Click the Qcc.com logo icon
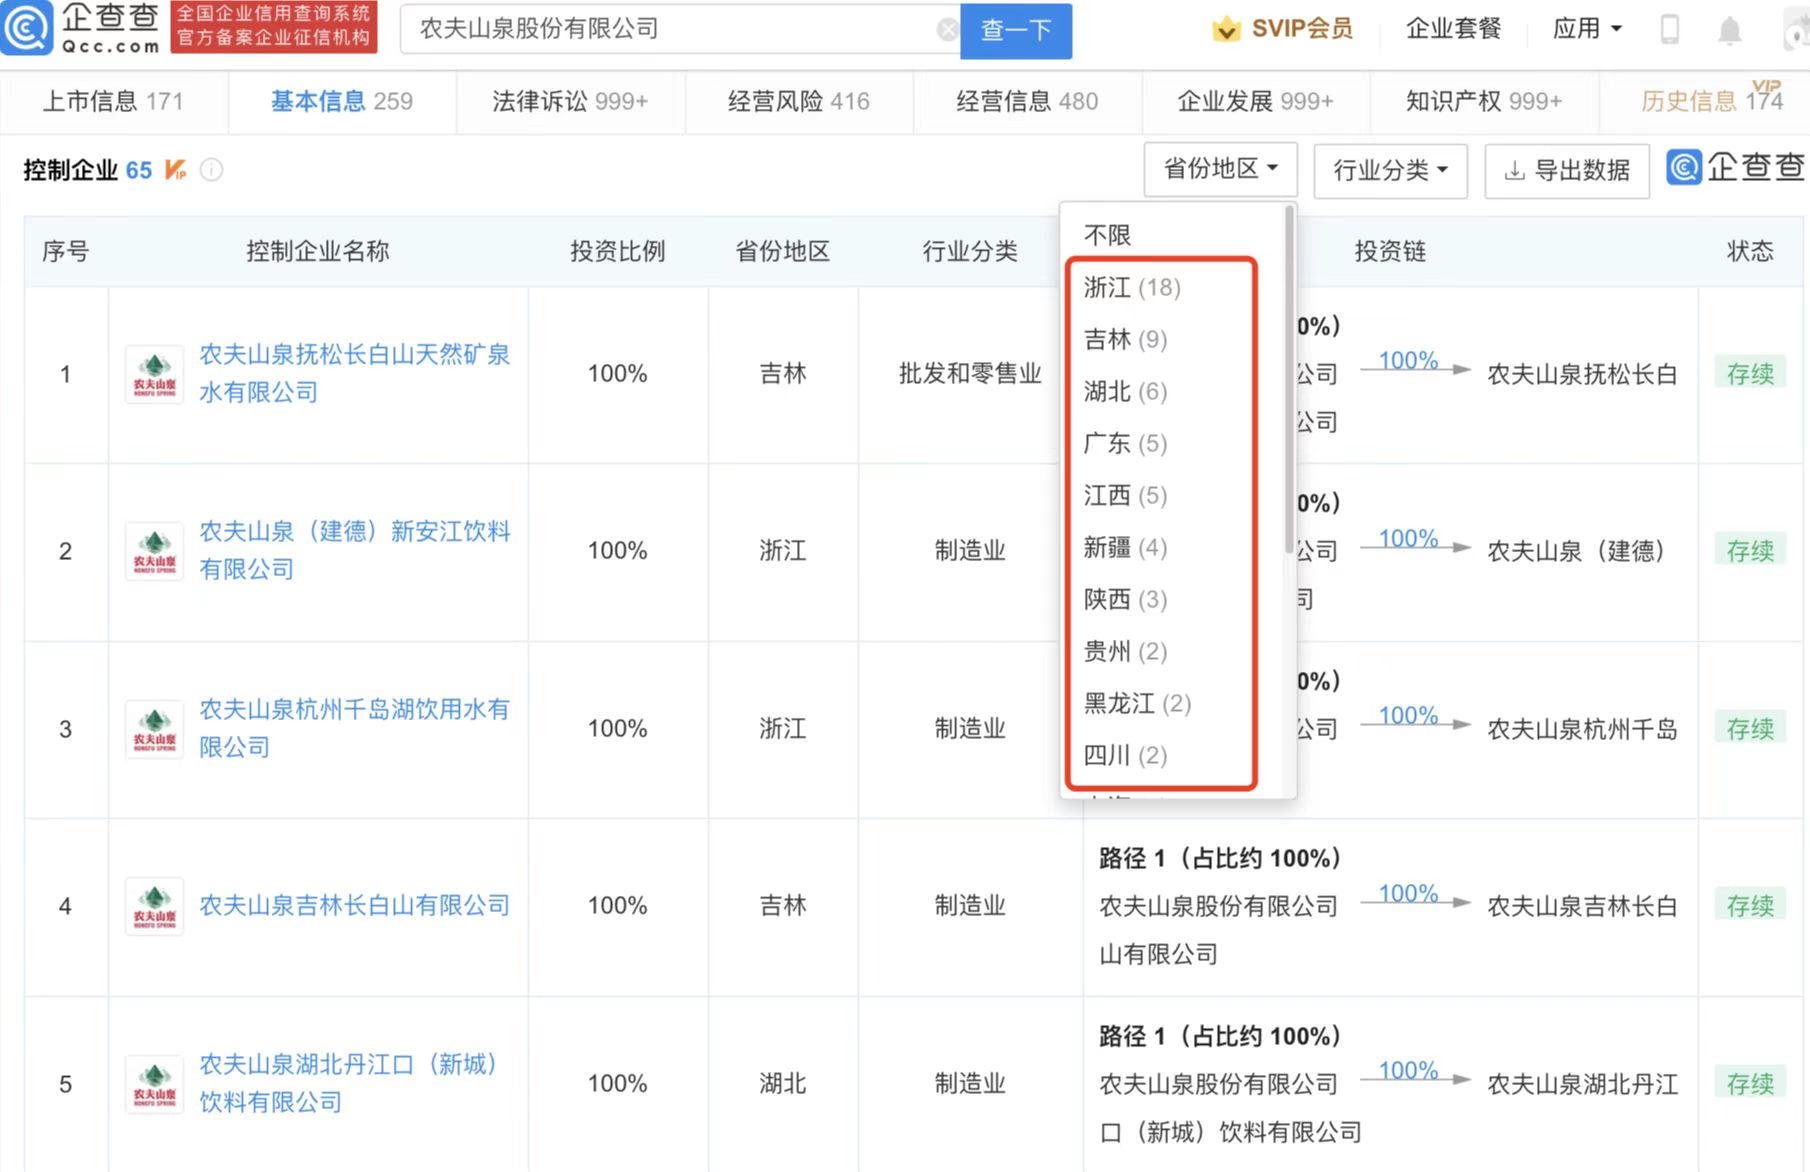Image resolution: width=1810 pixels, height=1172 pixels. [x=27, y=28]
